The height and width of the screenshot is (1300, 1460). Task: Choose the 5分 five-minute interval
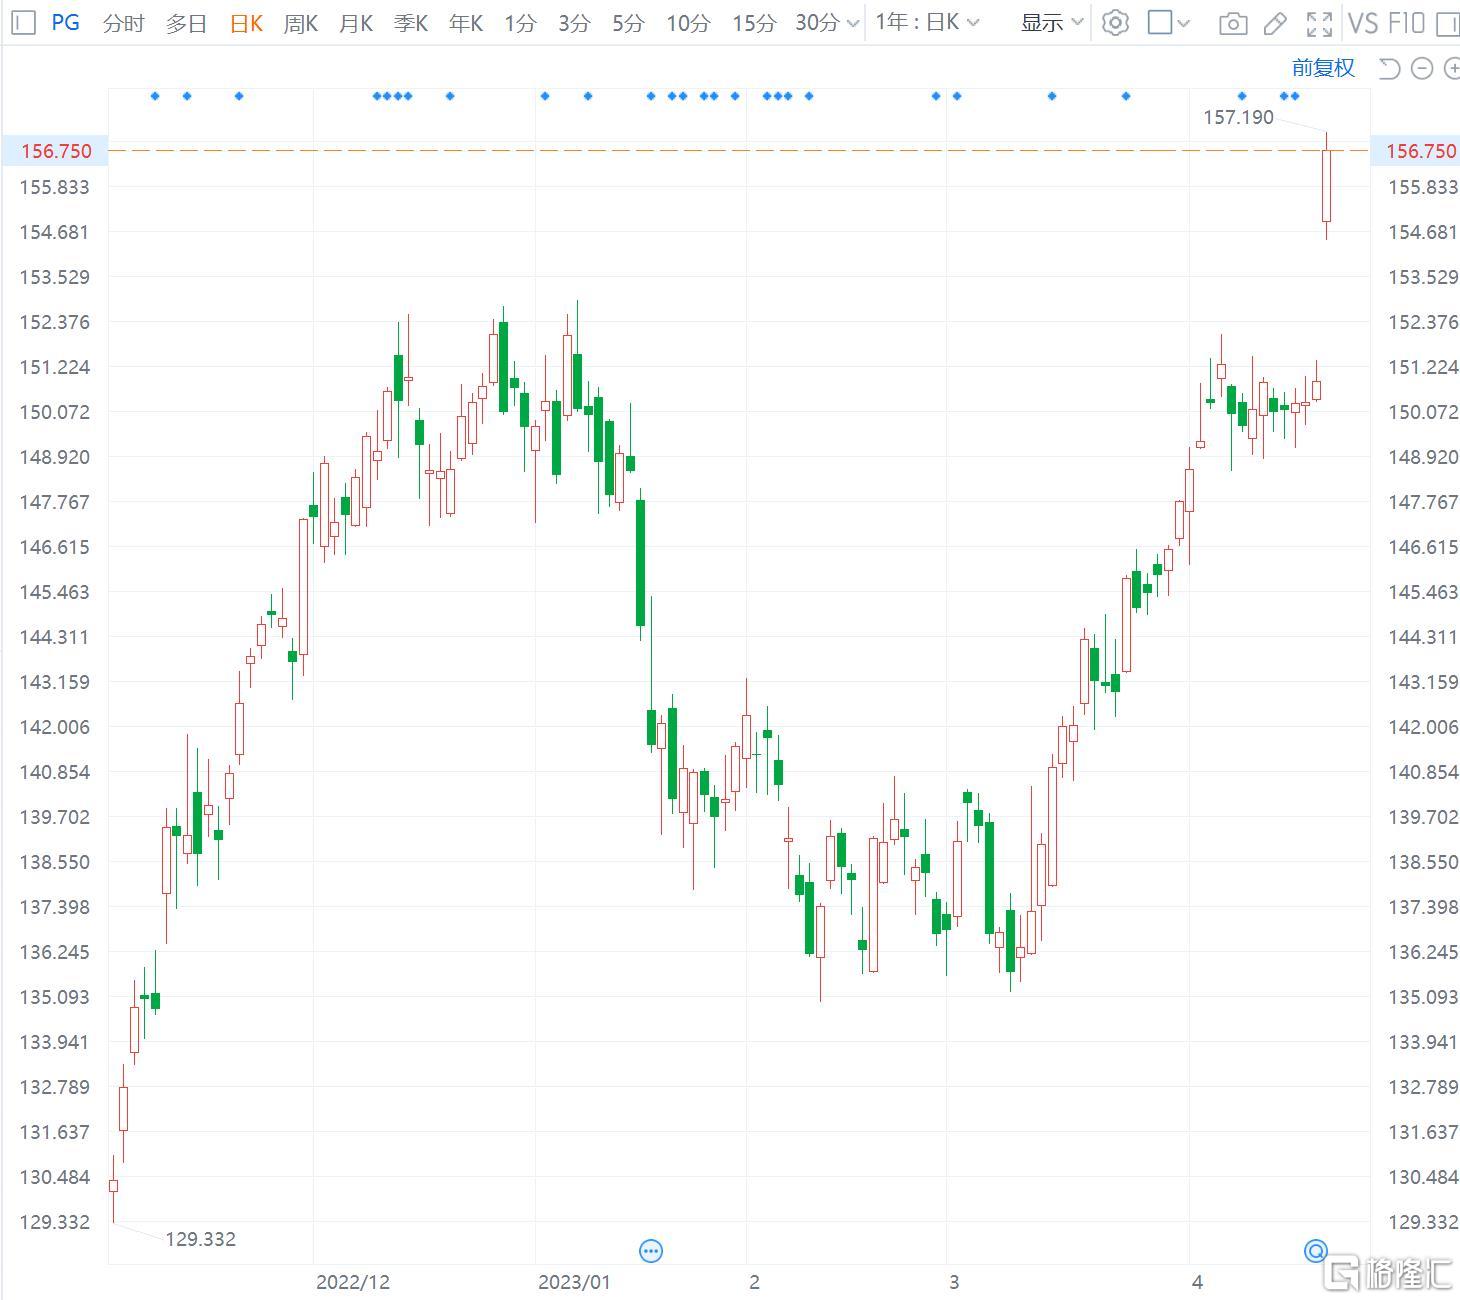[x=628, y=23]
